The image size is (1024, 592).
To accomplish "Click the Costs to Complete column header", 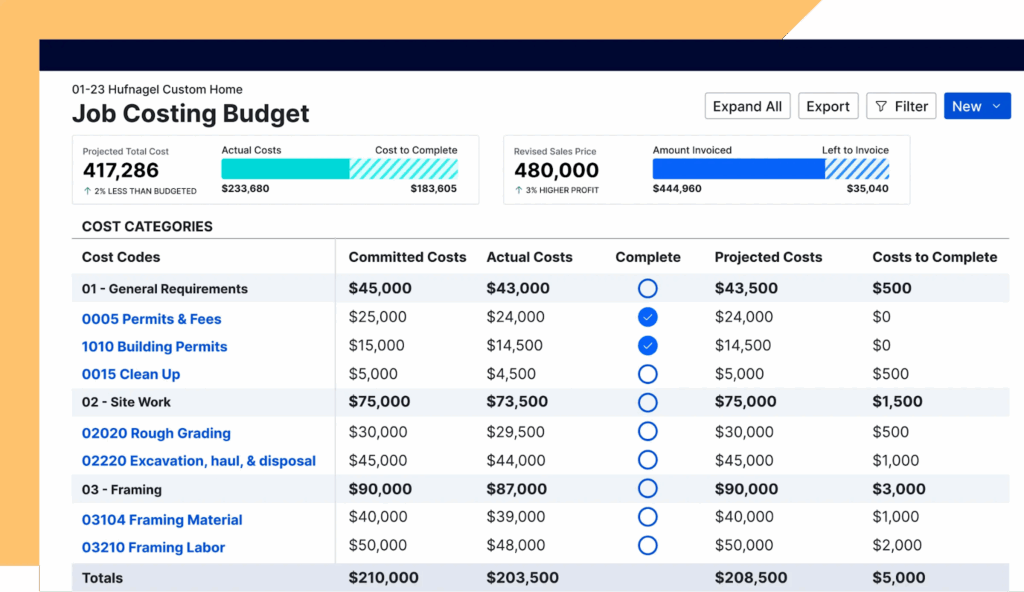I will (934, 257).
